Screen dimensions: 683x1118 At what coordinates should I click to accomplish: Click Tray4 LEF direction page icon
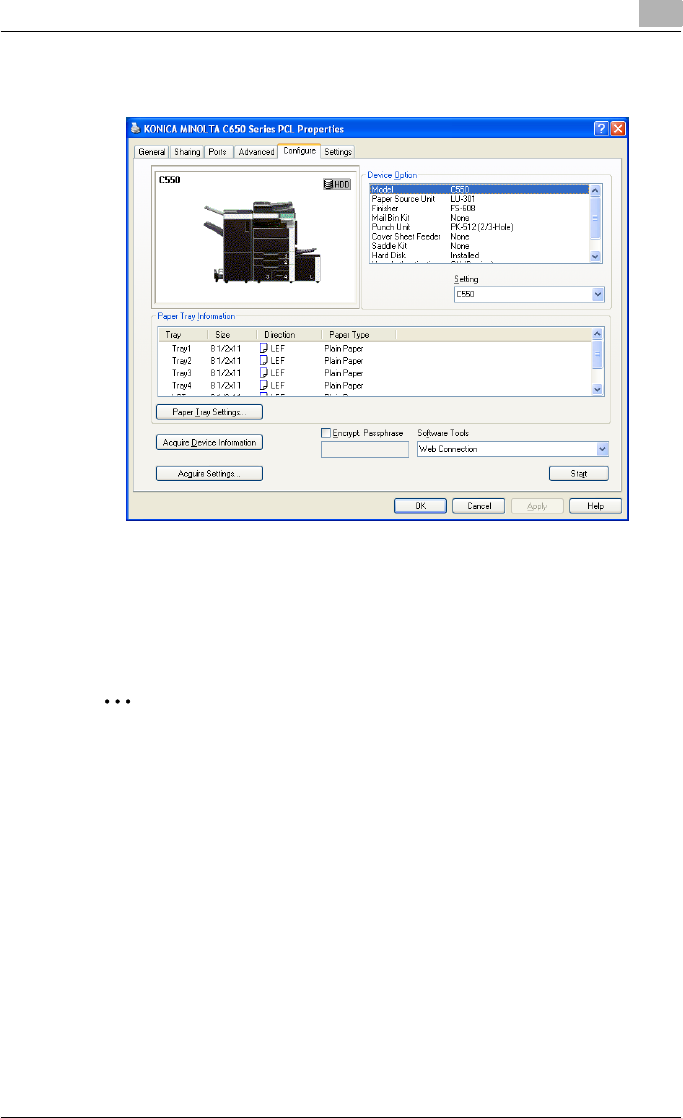click(264, 386)
